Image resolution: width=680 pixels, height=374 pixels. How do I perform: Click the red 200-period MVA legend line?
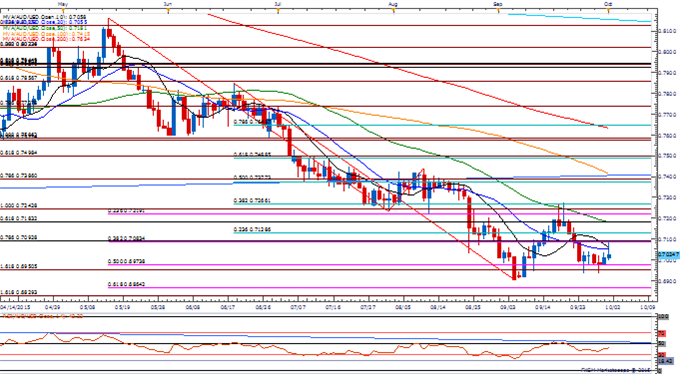pos(47,39)
